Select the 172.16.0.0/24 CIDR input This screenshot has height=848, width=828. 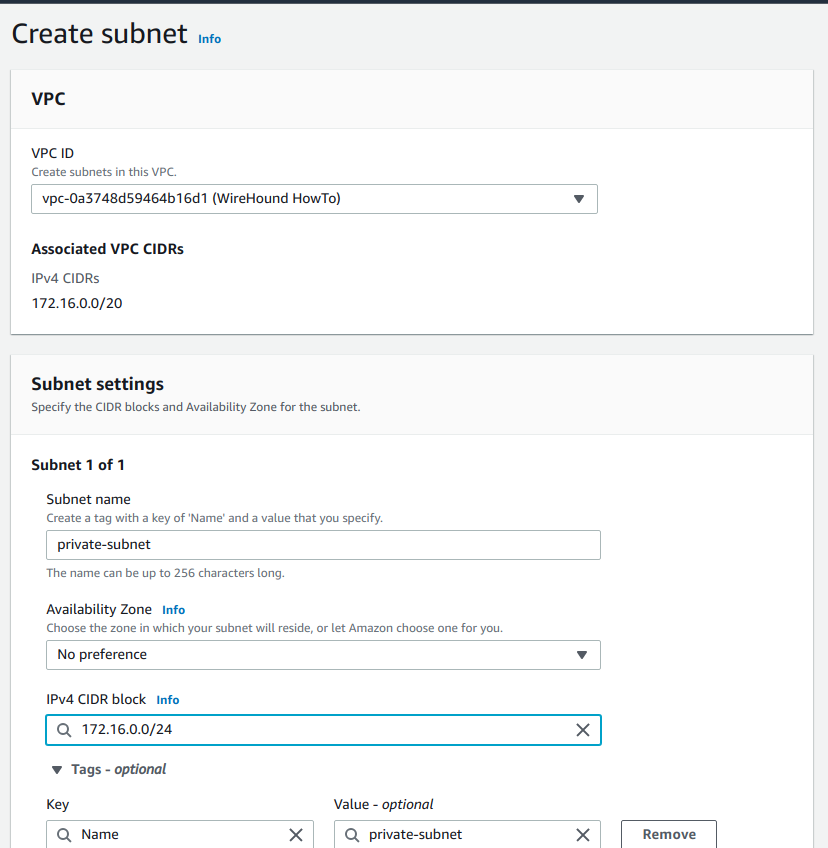[300, 729]
